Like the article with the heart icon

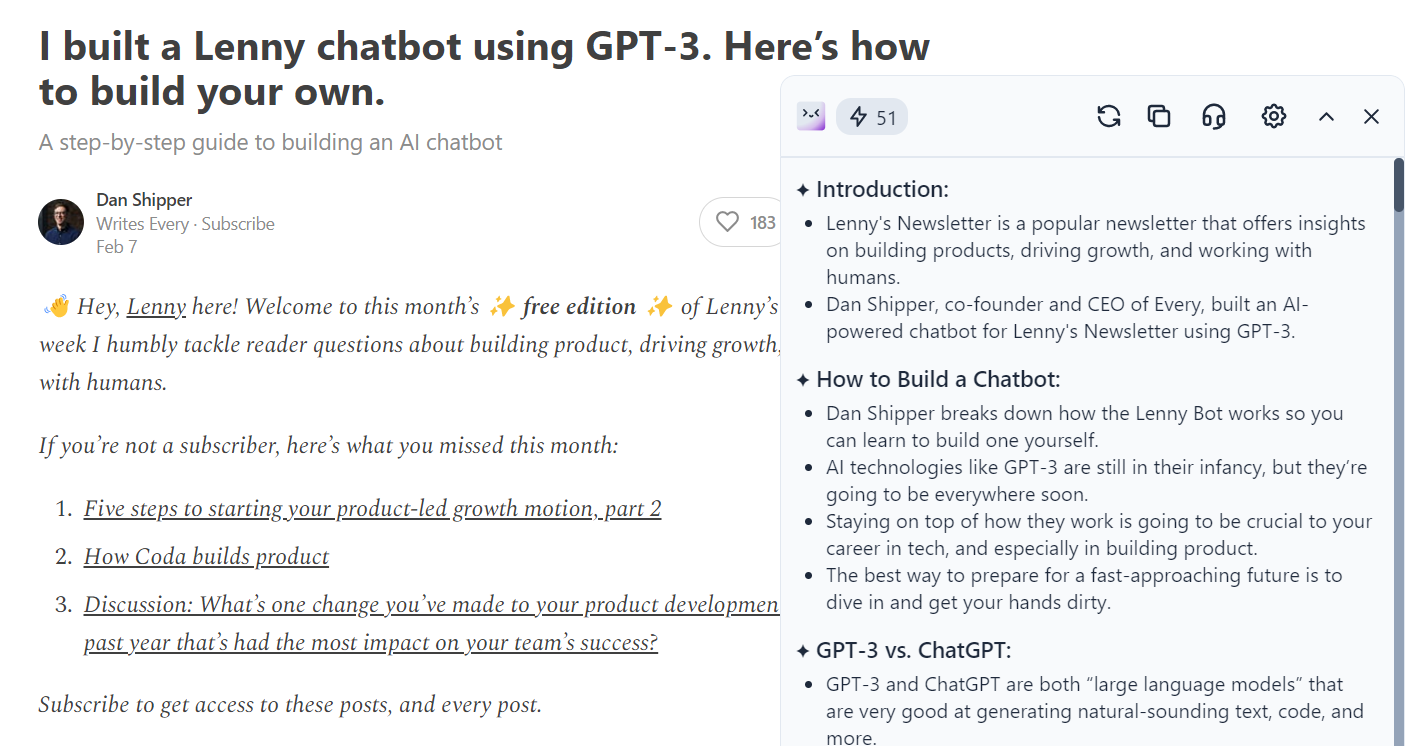tap(728, 221)
